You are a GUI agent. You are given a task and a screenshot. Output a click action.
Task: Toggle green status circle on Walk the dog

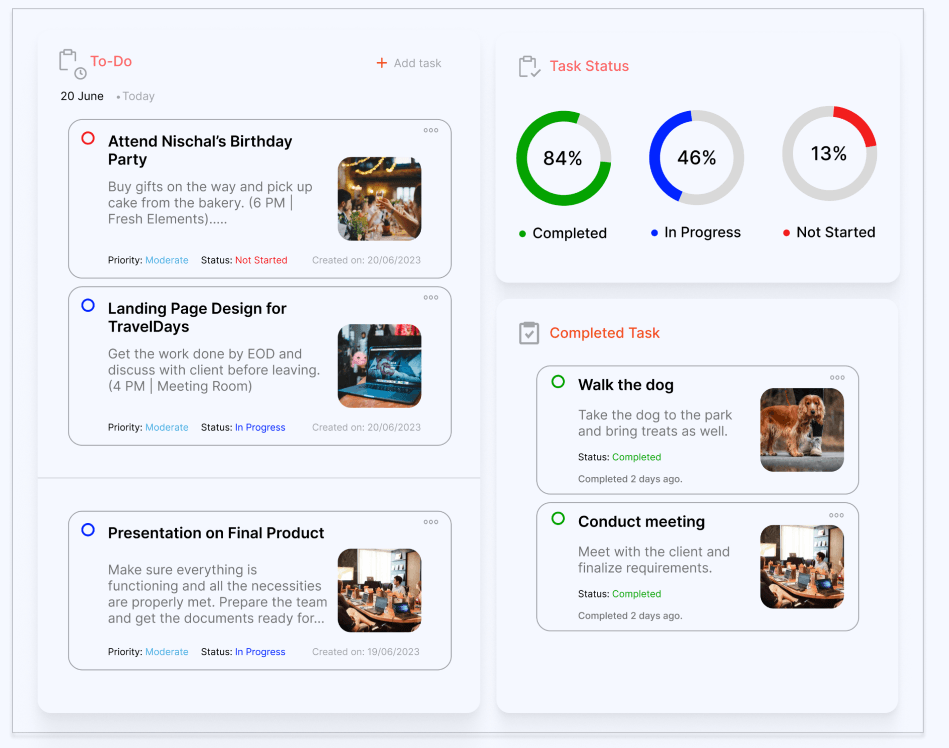pos(558,382)
